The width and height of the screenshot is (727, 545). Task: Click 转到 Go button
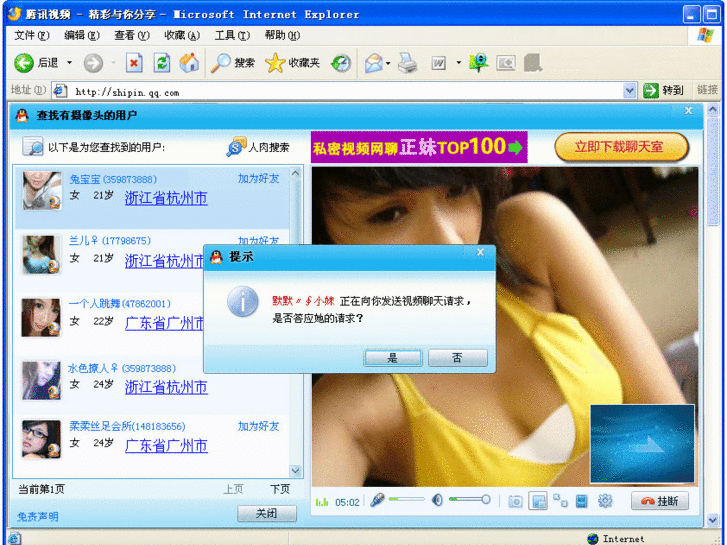click(x=663, y=90)
